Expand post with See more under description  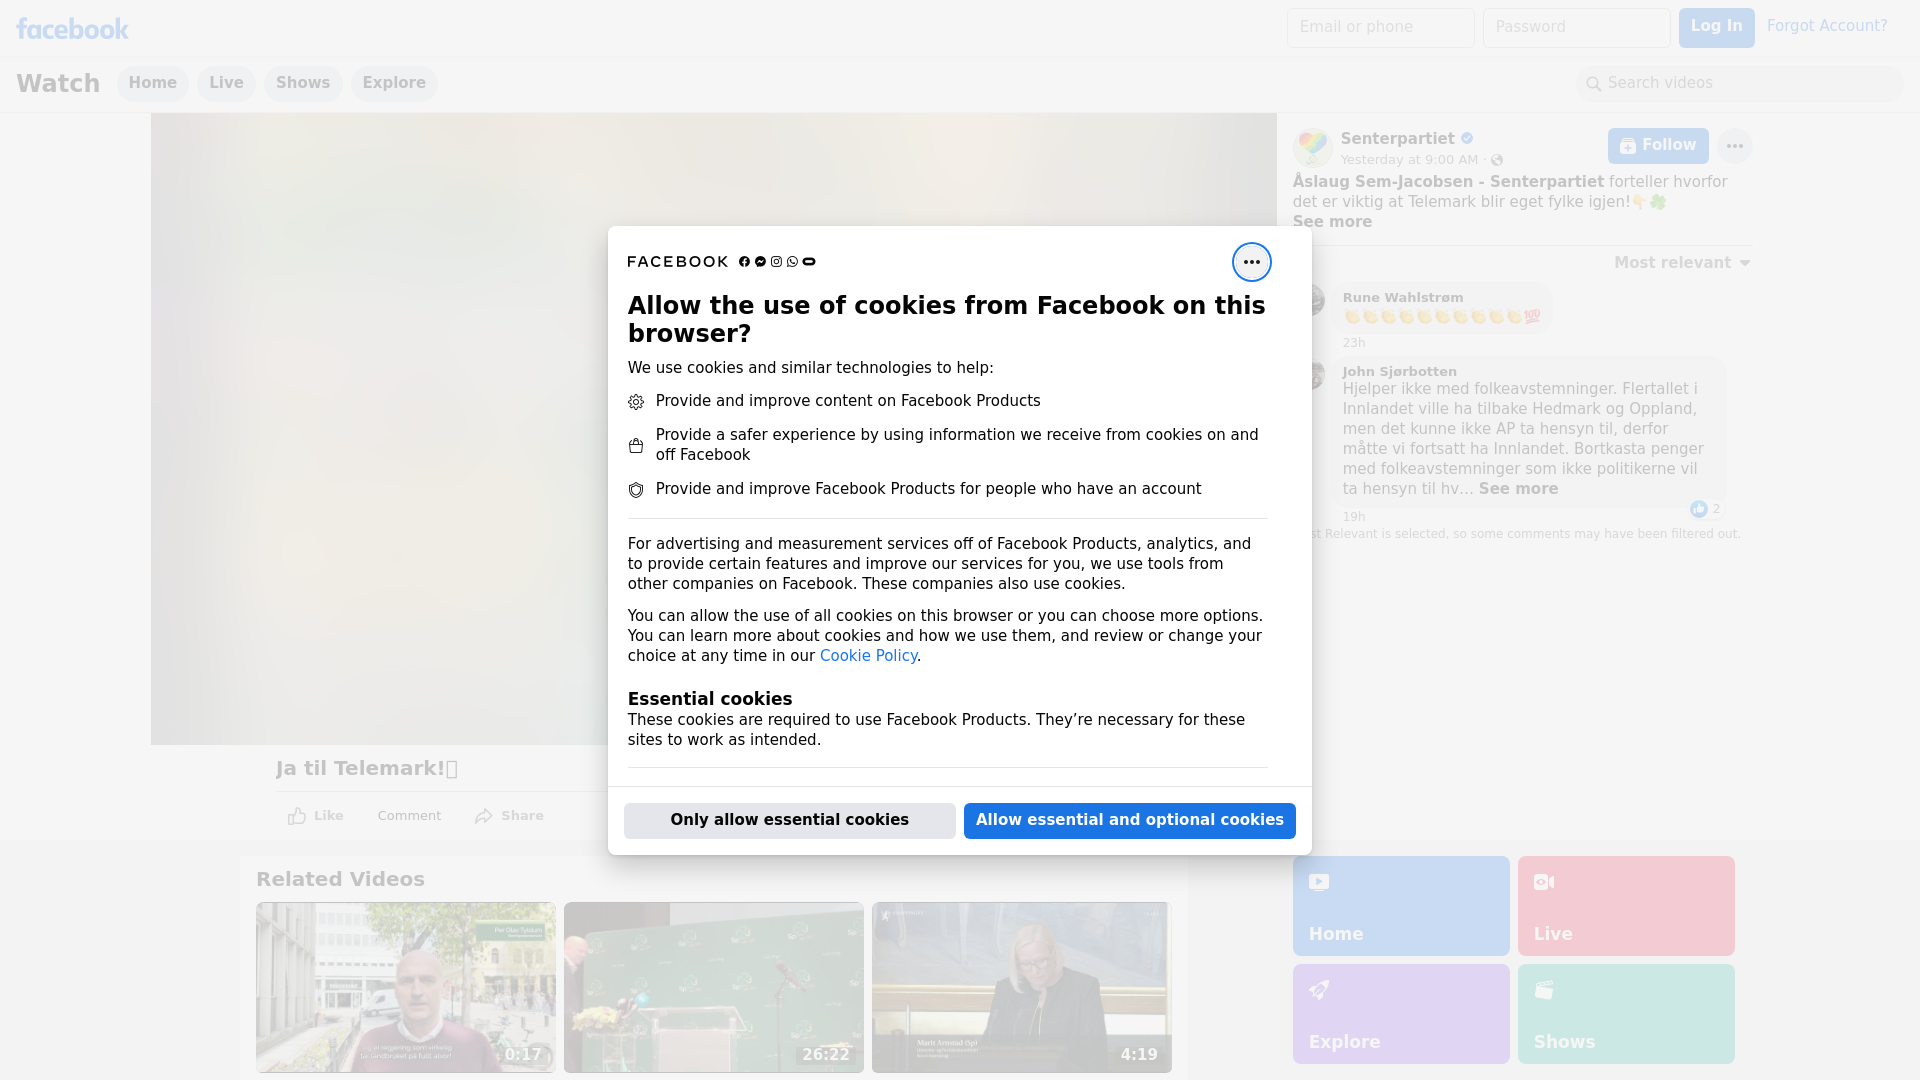tap(1332, 222)
